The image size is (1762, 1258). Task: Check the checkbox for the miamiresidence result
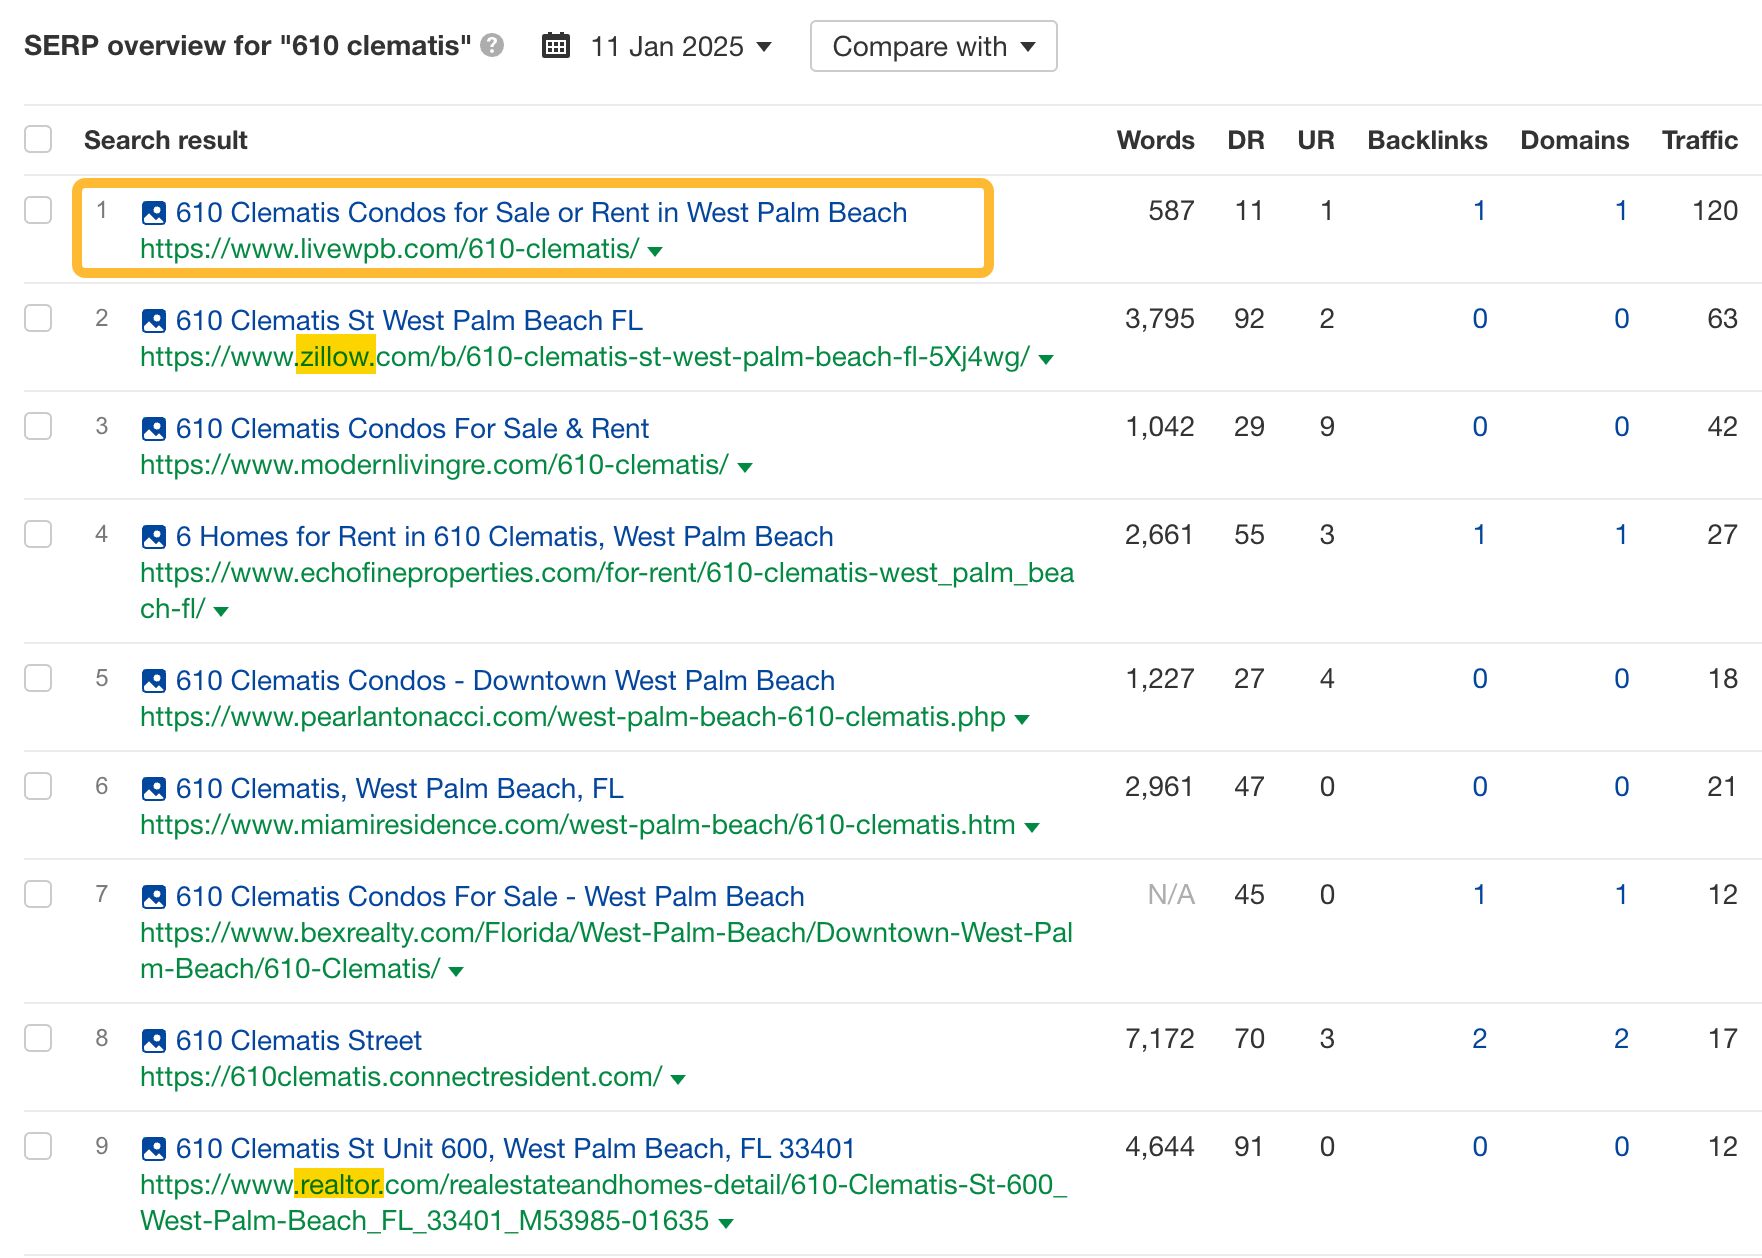[x=38, y=787]
